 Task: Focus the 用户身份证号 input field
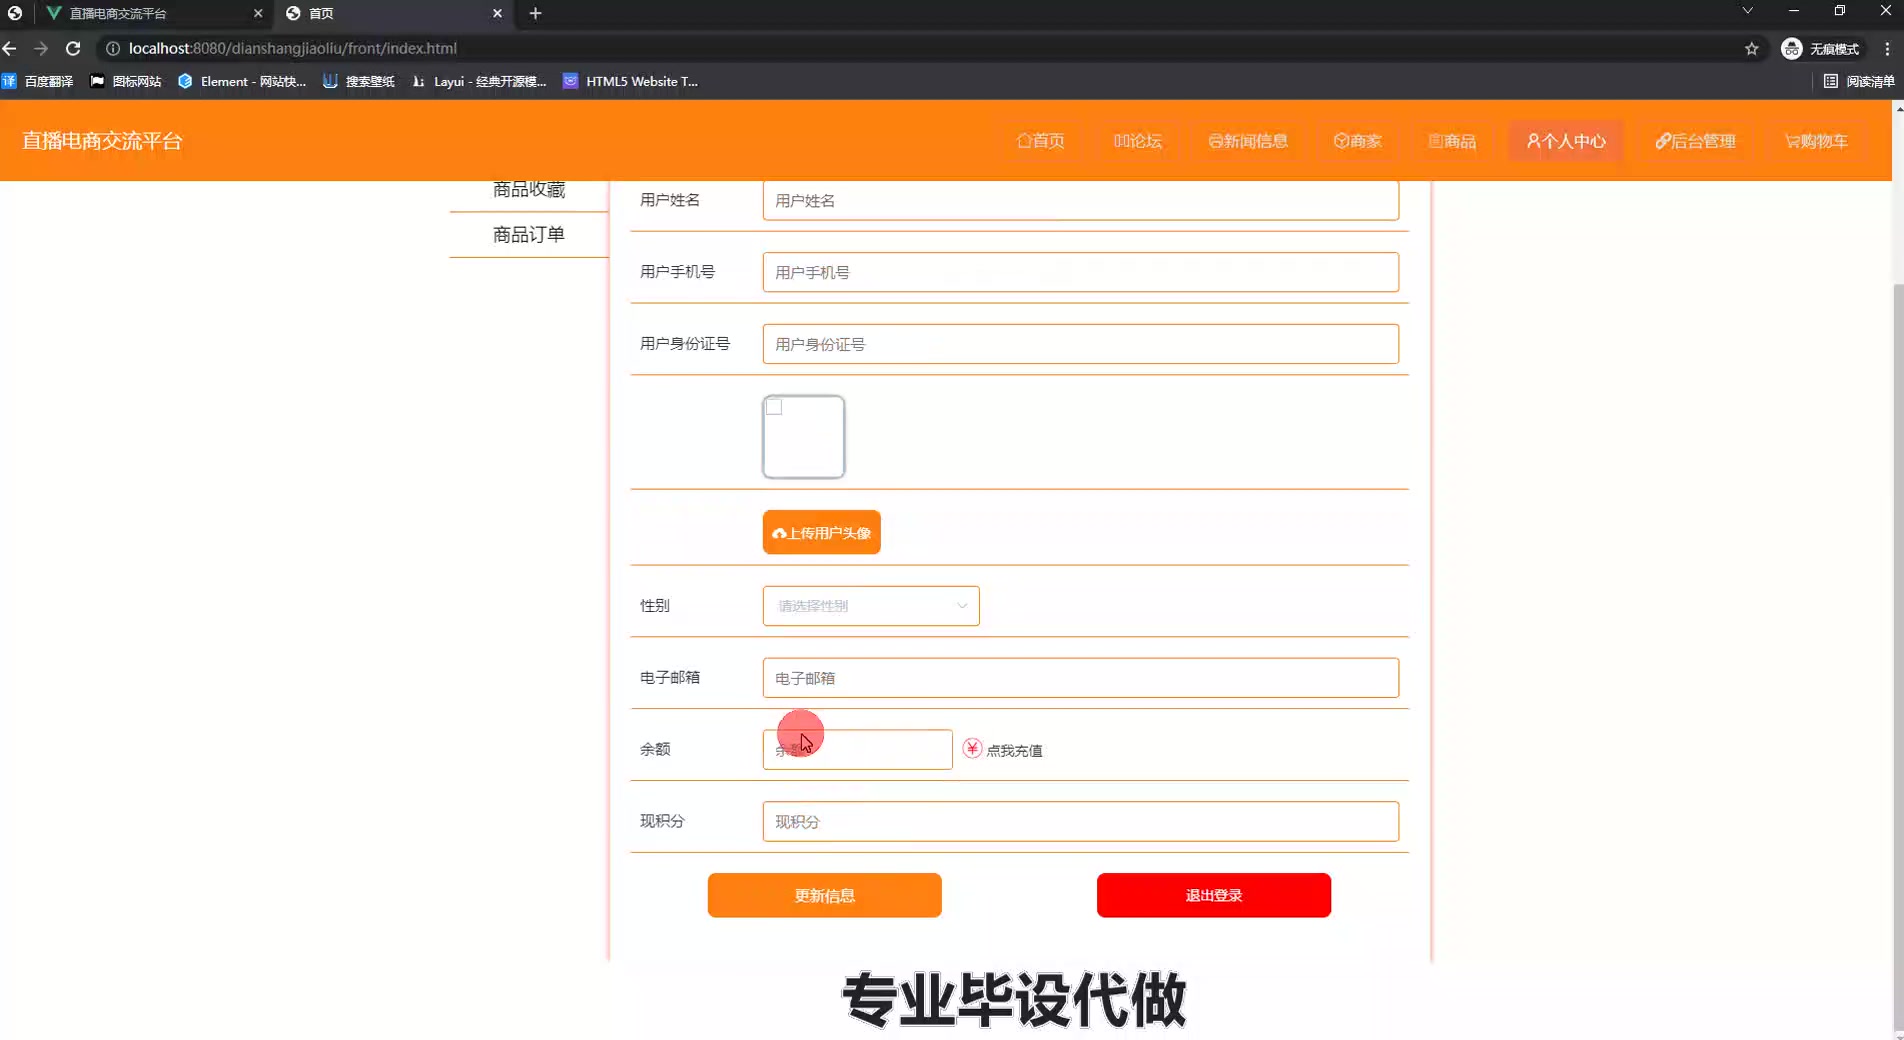point(1080,344)
